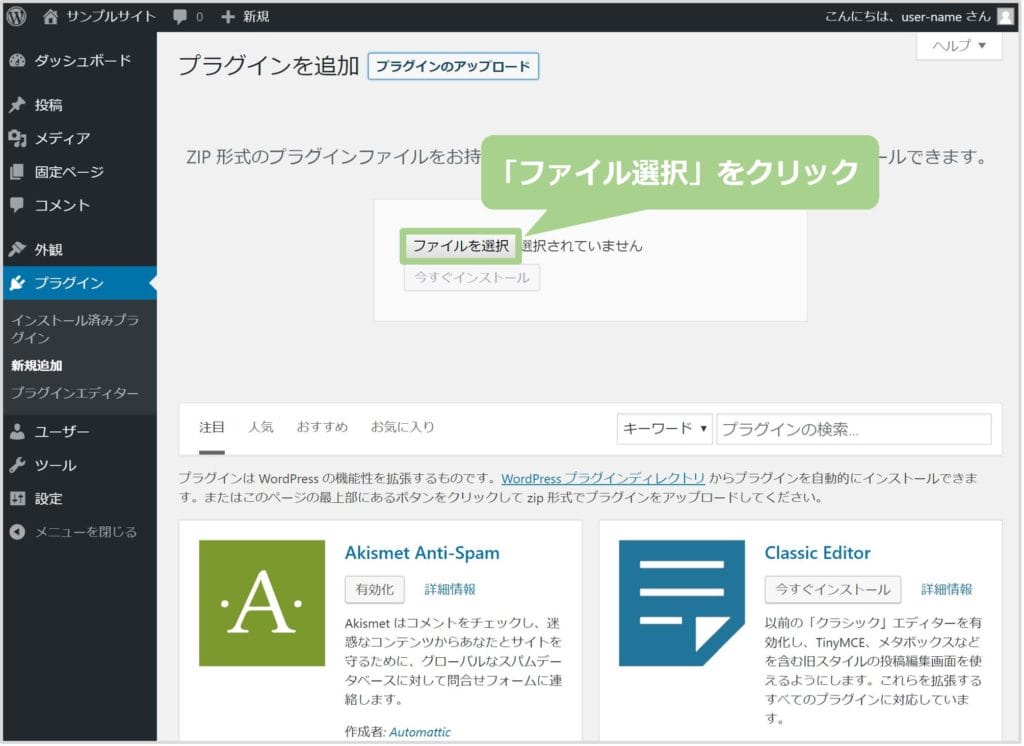This screenshot has width=1024, height=746.
Task: Open the WordPress プラグインディレクトリ link
Action: point(602,478)
